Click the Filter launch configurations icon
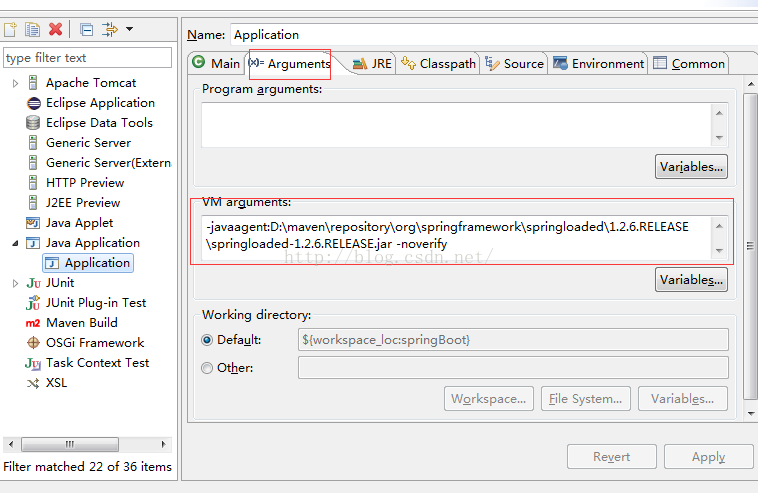Image resolution: width=758 pixels, height=493 pixels. [110, 29]
